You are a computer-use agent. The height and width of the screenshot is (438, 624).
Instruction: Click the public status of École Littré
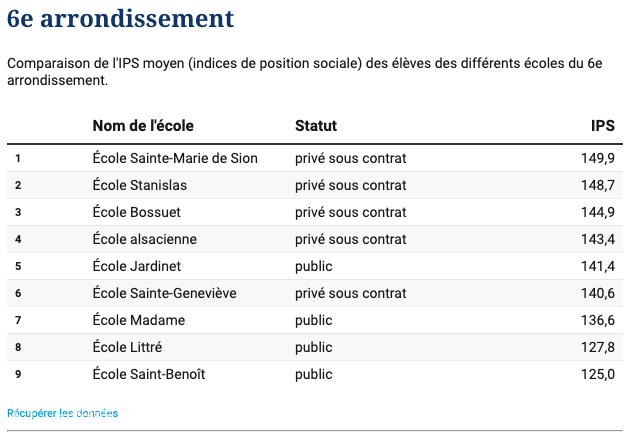[x=314, y=348]
